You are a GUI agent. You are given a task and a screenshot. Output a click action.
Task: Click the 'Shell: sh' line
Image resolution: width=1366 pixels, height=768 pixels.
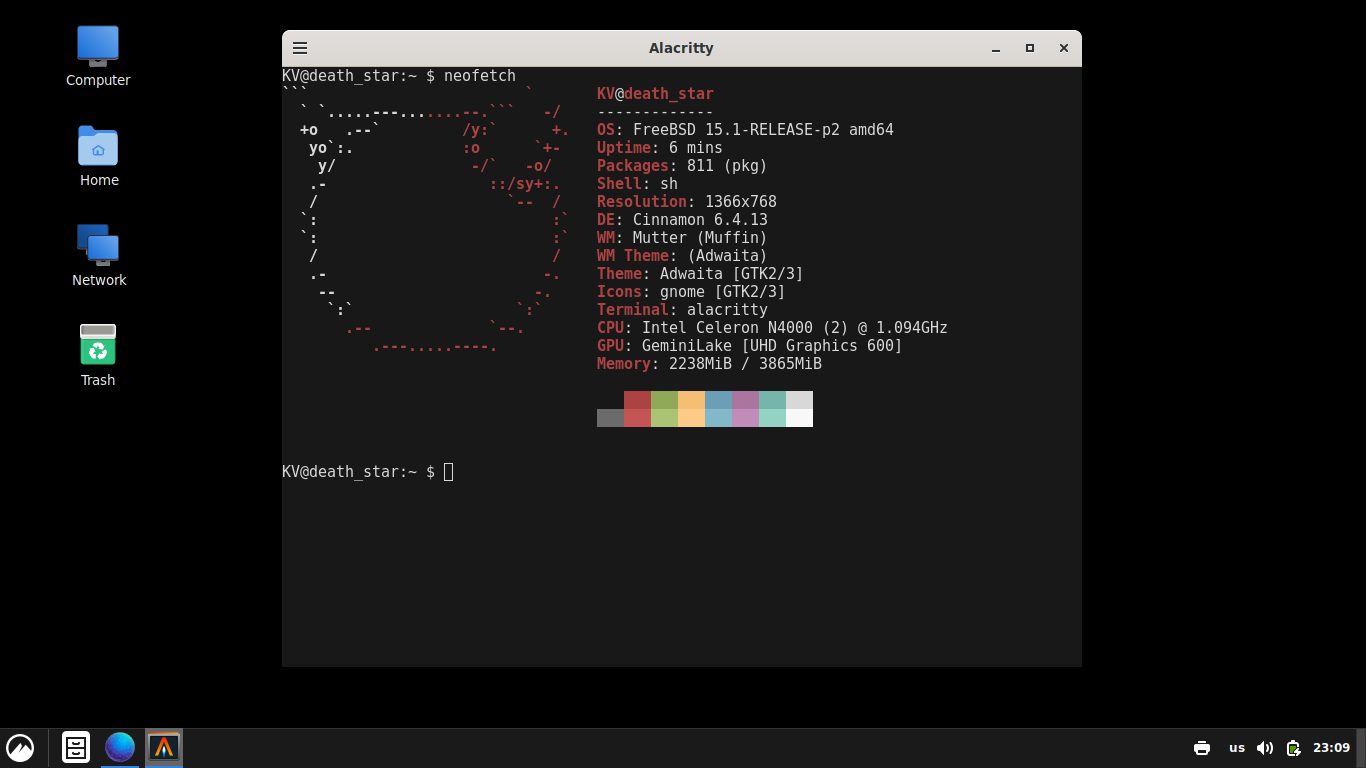click(637, 184)
